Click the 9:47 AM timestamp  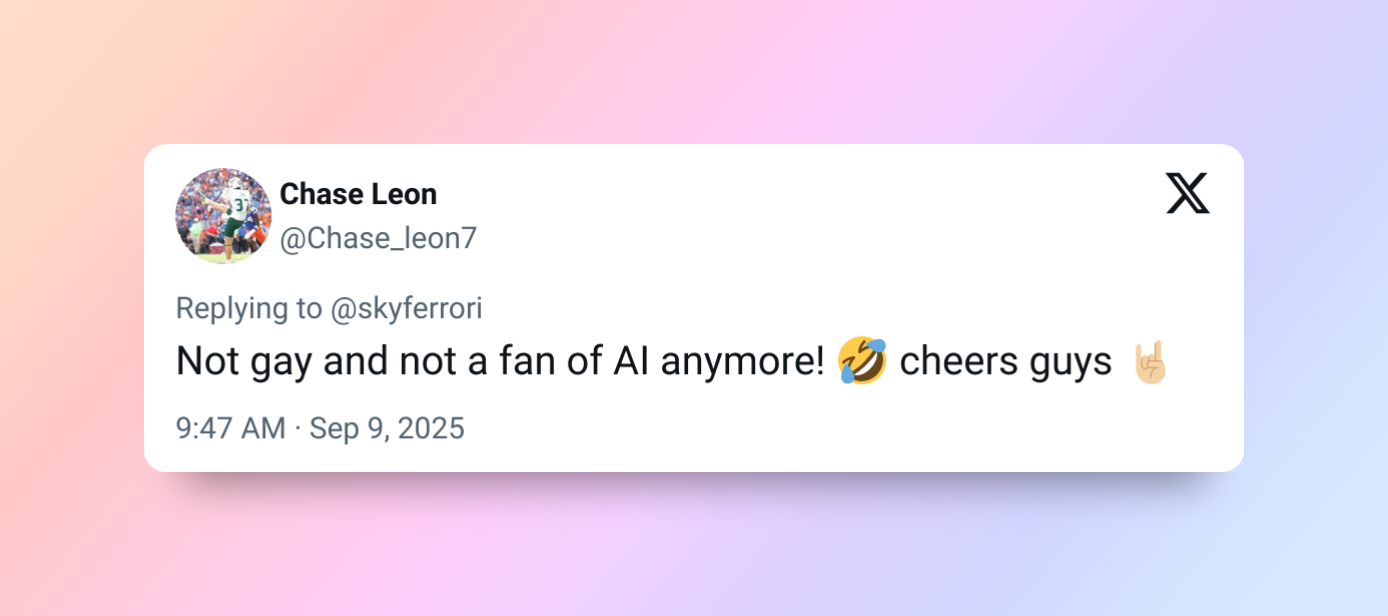[x=230, y=429]
